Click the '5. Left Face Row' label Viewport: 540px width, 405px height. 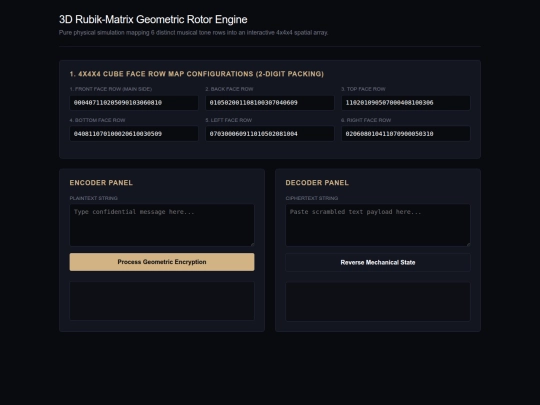229,120
